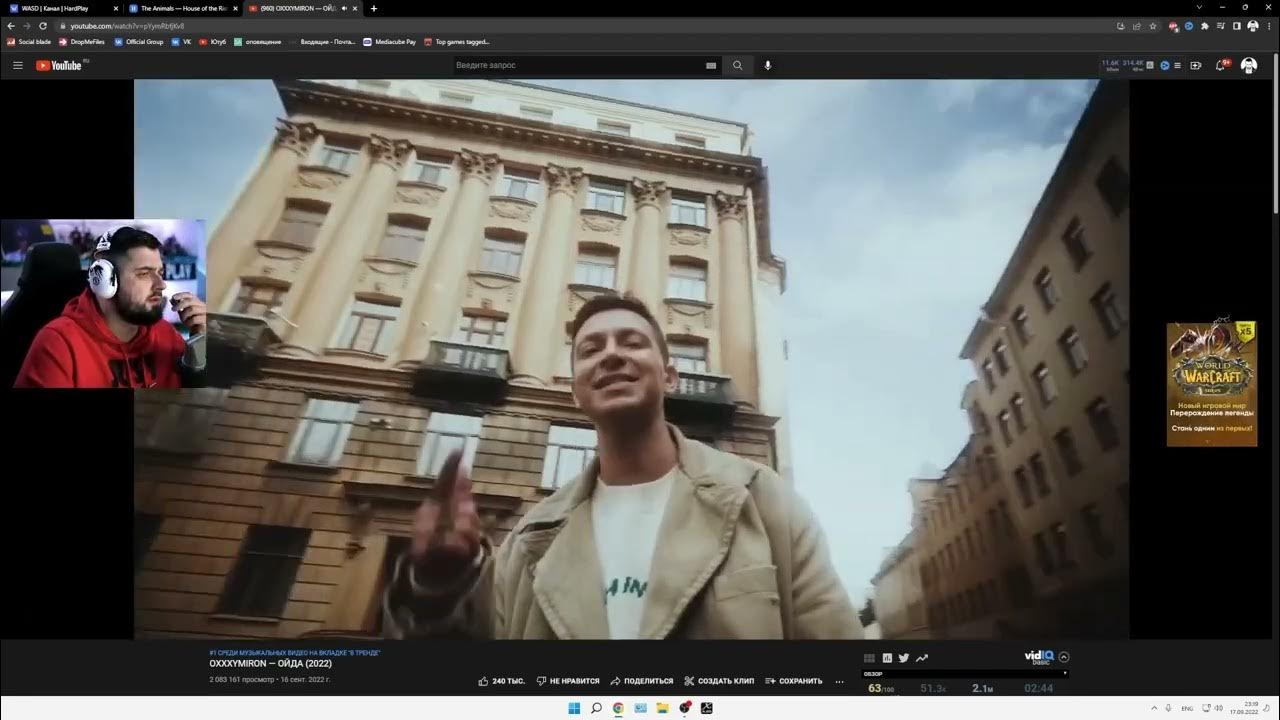Click the World of Warcraft ad banner

pyautogui.click(x=1212, y=383)
